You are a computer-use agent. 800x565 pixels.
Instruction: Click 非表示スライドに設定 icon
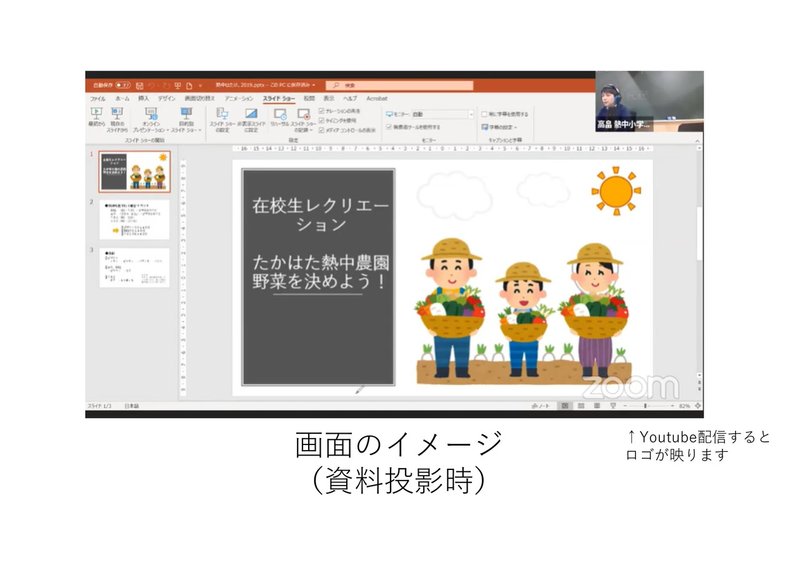[x=251, y=120]
